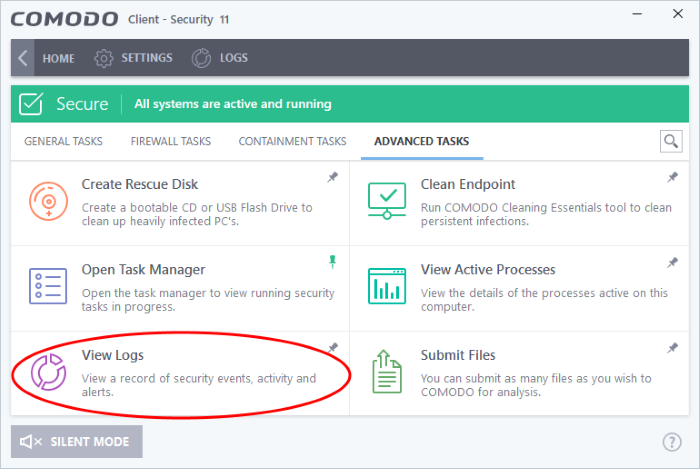Go to HOME in the top bar
700x469 pixels.
tap(58, 58)
